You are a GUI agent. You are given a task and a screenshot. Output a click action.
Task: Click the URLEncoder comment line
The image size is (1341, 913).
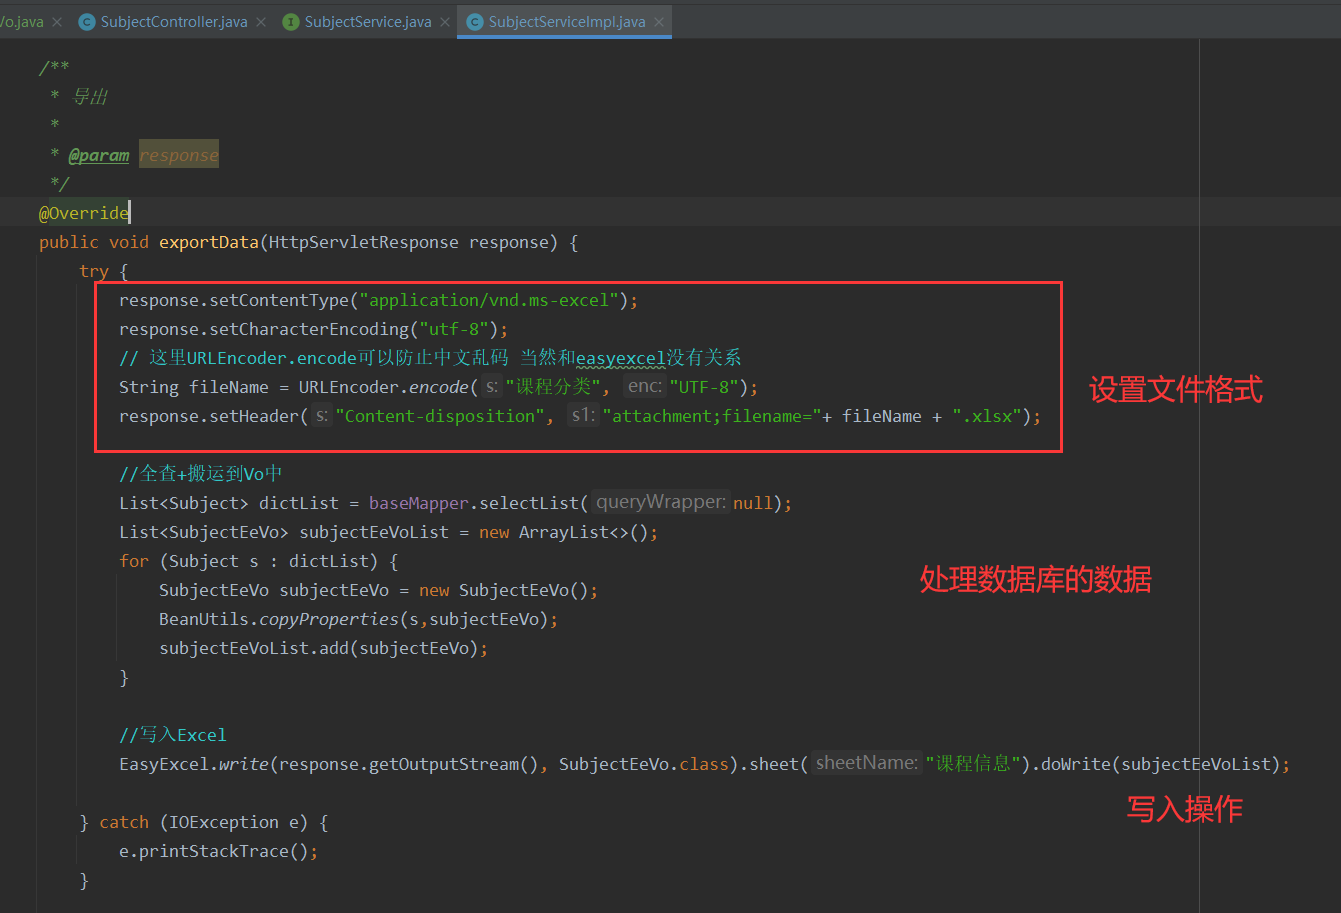430,358
